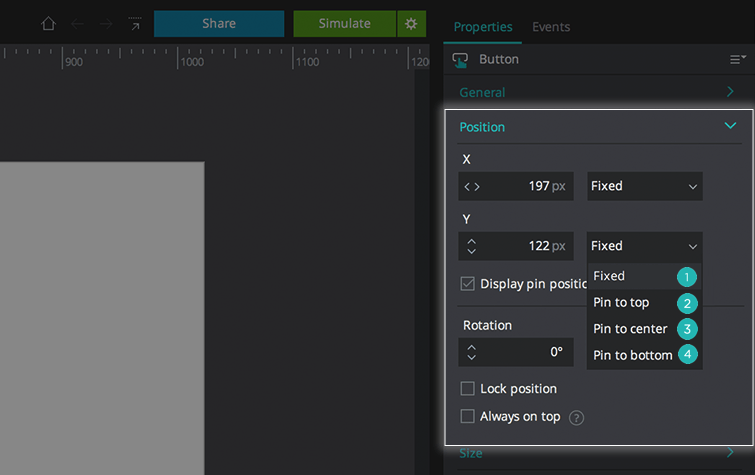Image resolution: width=755 pixels, height=475 pixels.
Task: Click the Button element icon in panel header
Action: (460, 60)
